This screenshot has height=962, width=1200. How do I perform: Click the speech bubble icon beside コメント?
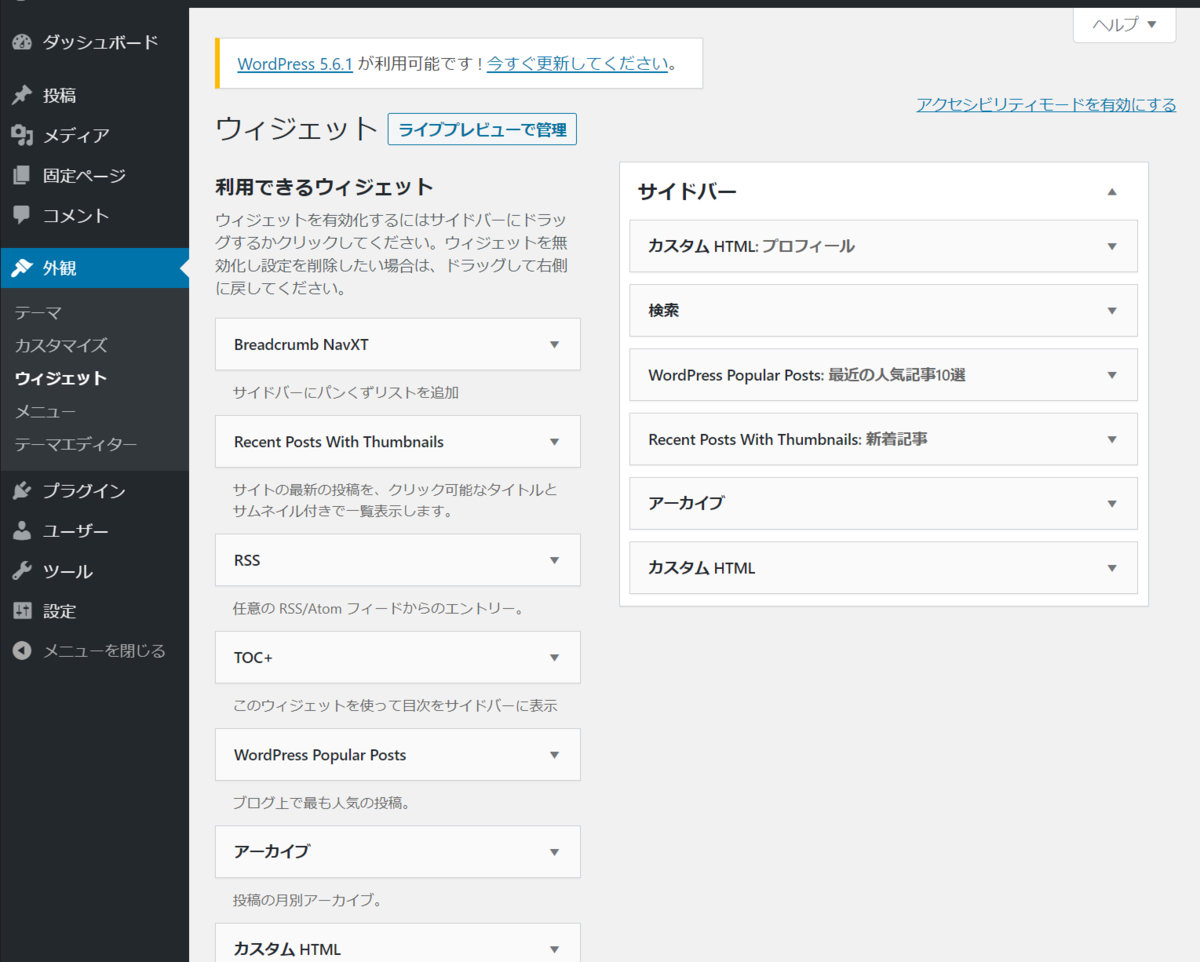22,215
